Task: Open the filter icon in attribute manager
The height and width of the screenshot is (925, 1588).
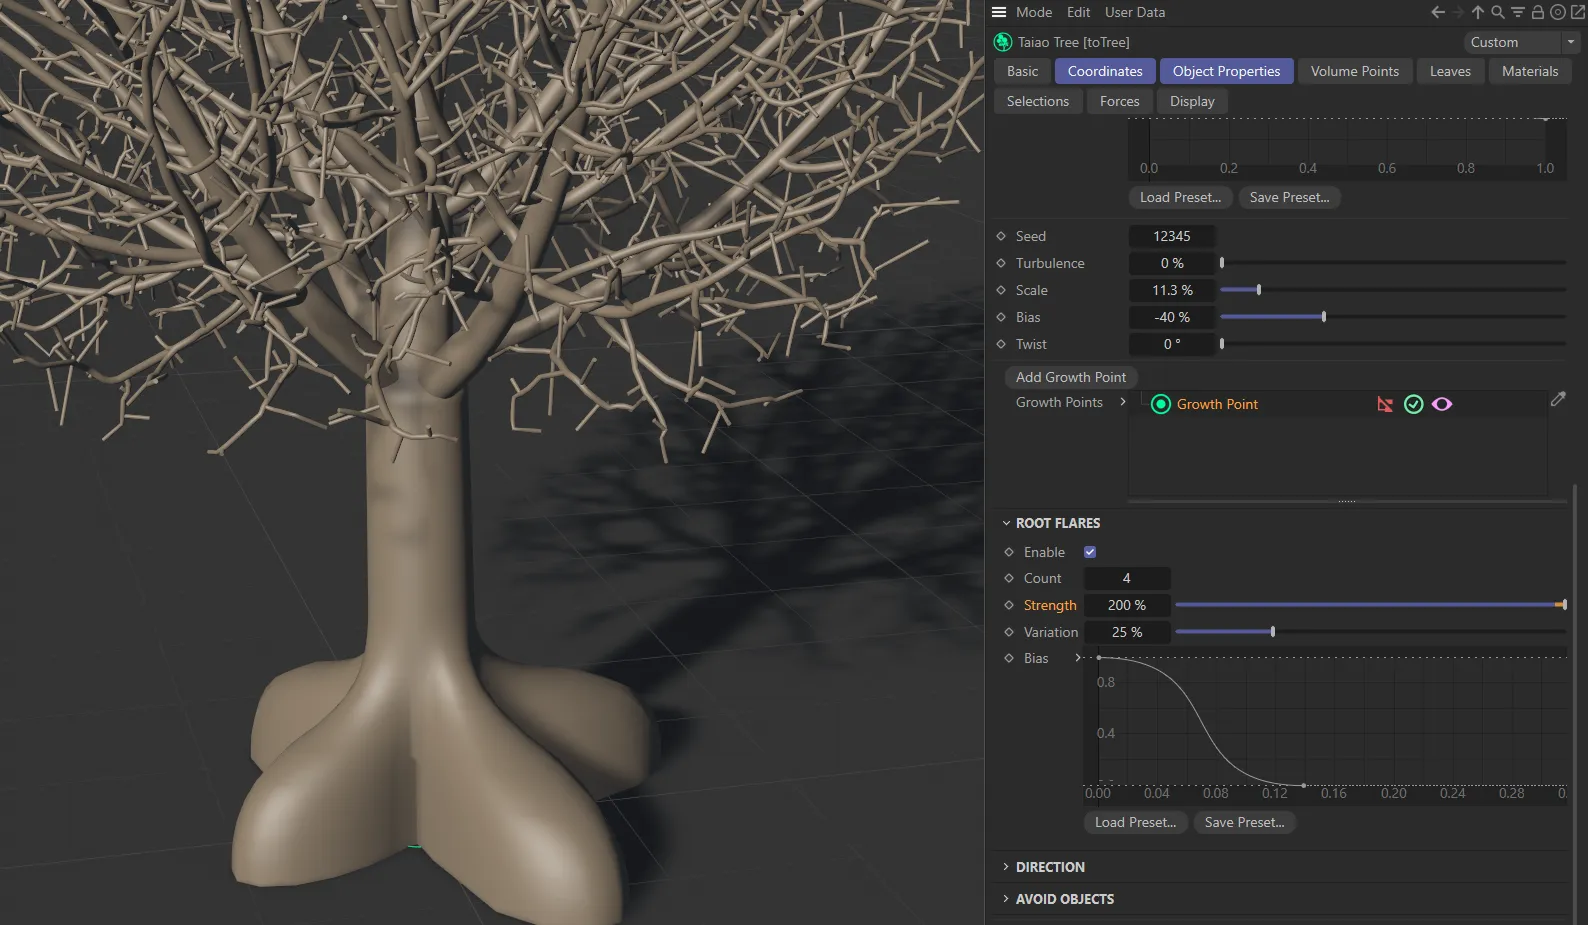Action: coord(1518,12)
